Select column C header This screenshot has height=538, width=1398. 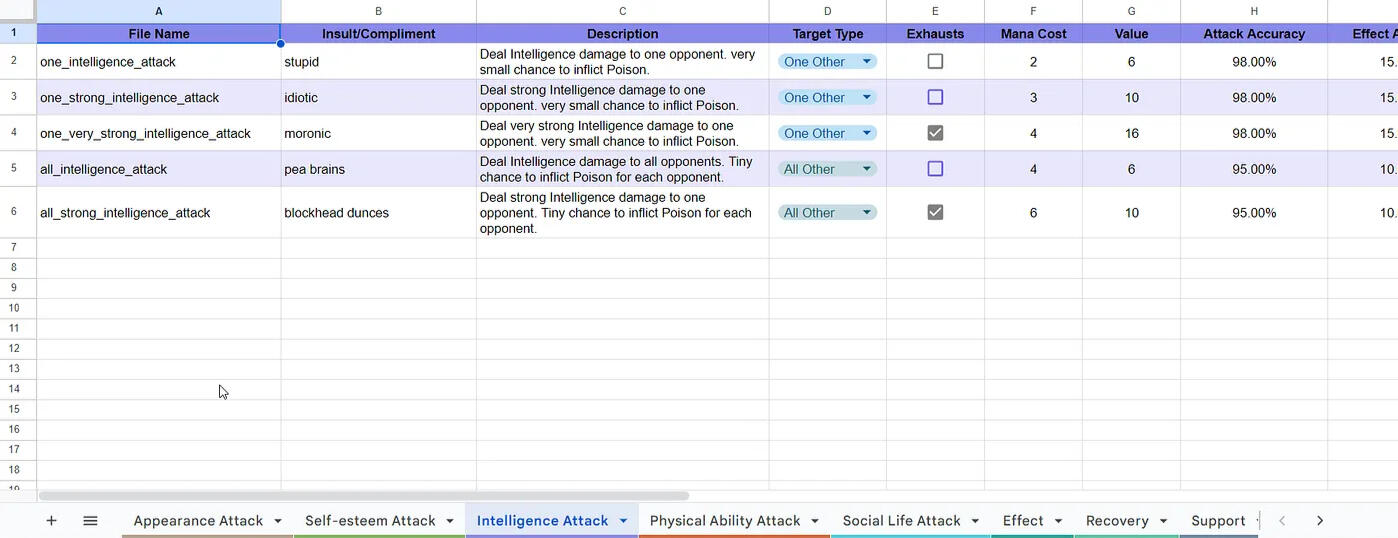point(622,11)
